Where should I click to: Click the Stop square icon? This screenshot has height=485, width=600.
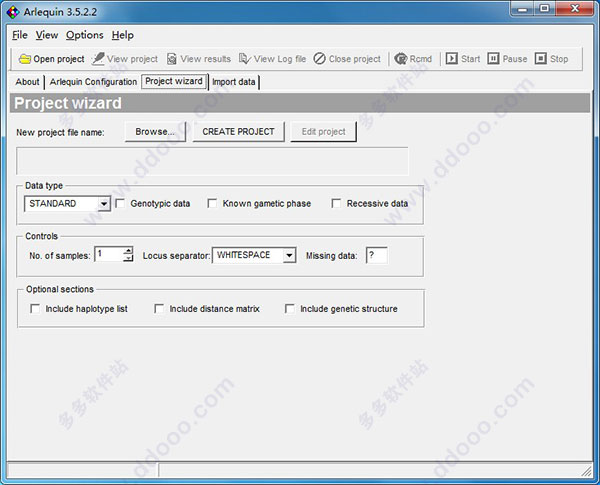541,59
